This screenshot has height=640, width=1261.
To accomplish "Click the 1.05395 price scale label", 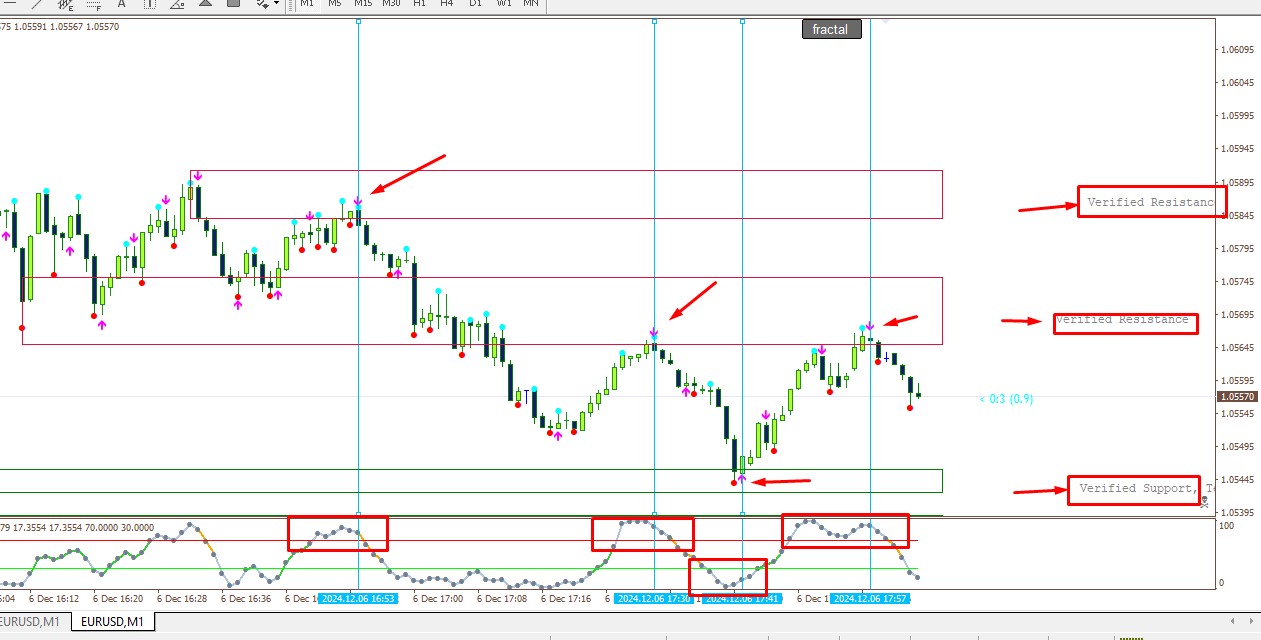I will [1238, 513].
